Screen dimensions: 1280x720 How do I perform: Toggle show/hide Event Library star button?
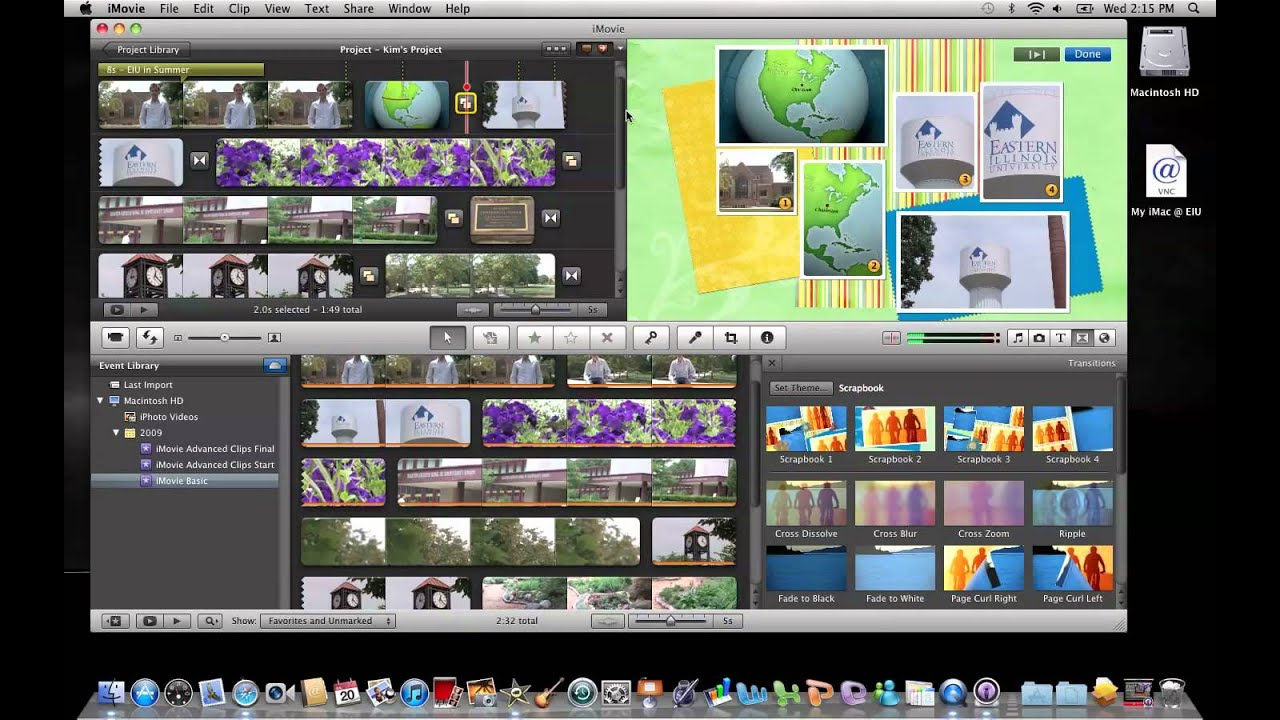(x=114, y=621)
